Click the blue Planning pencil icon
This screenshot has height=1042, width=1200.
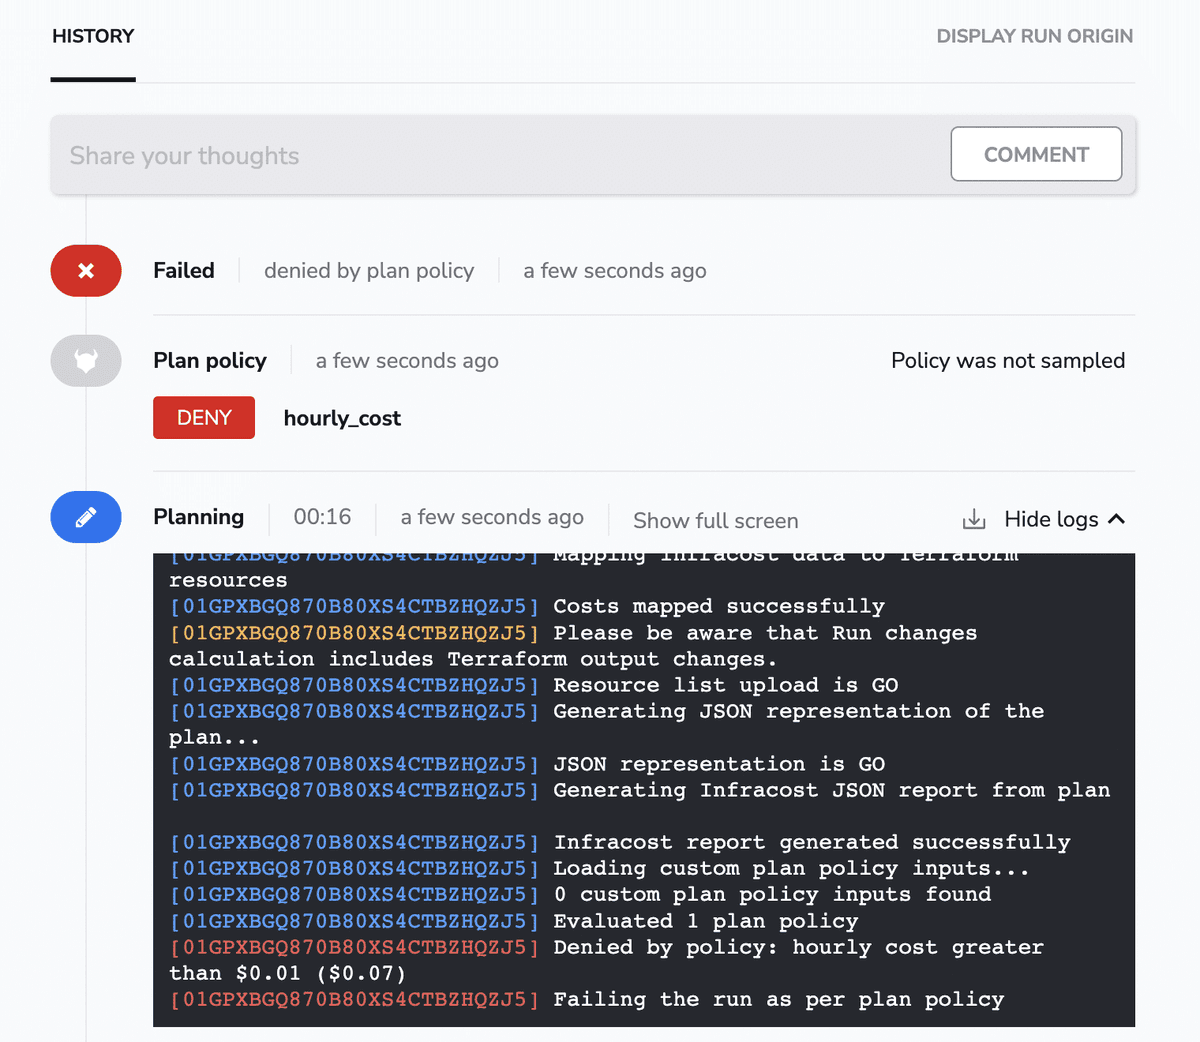tap(85, 517)
